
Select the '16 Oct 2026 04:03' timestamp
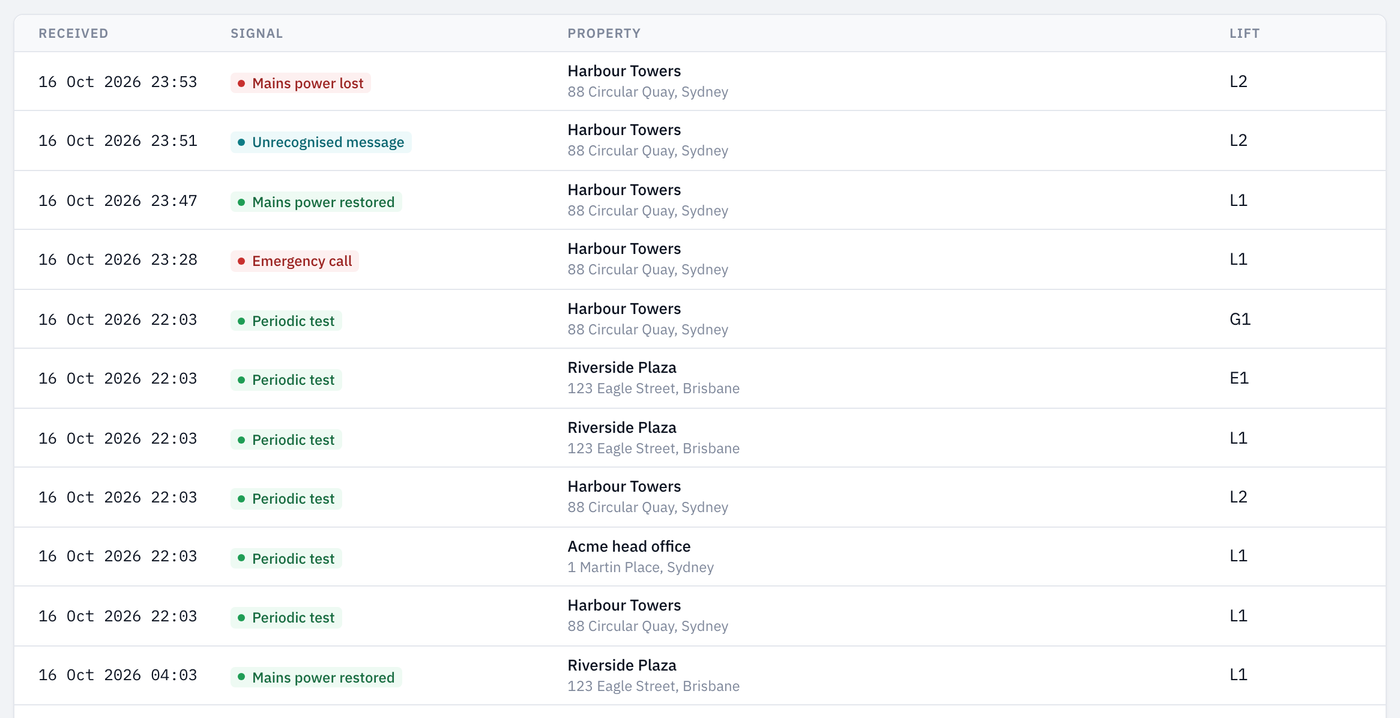[118, 676]
